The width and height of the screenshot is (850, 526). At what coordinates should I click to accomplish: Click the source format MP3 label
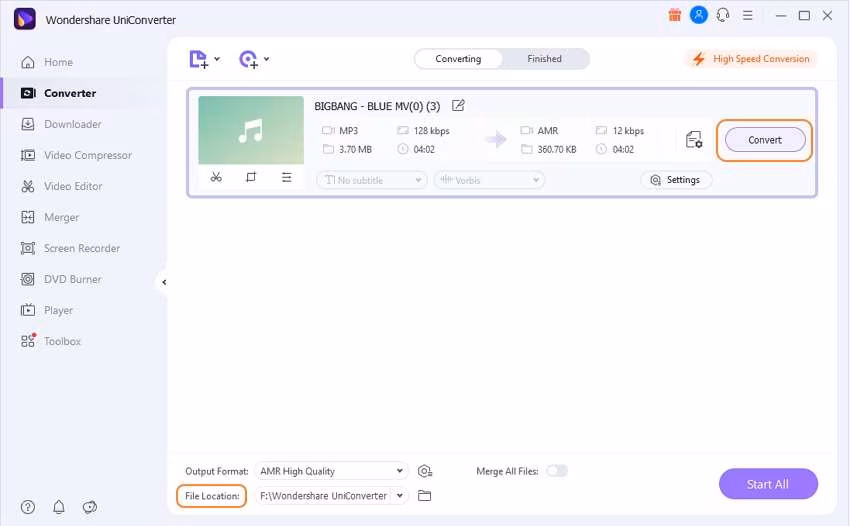click(x=348, y=131)
